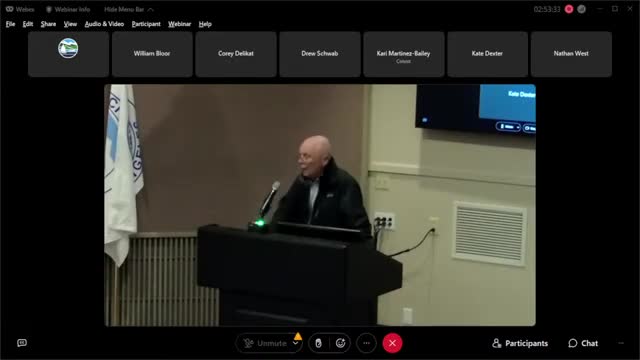Open the Share menu
The image size is (640, 360).
point(48,24)
